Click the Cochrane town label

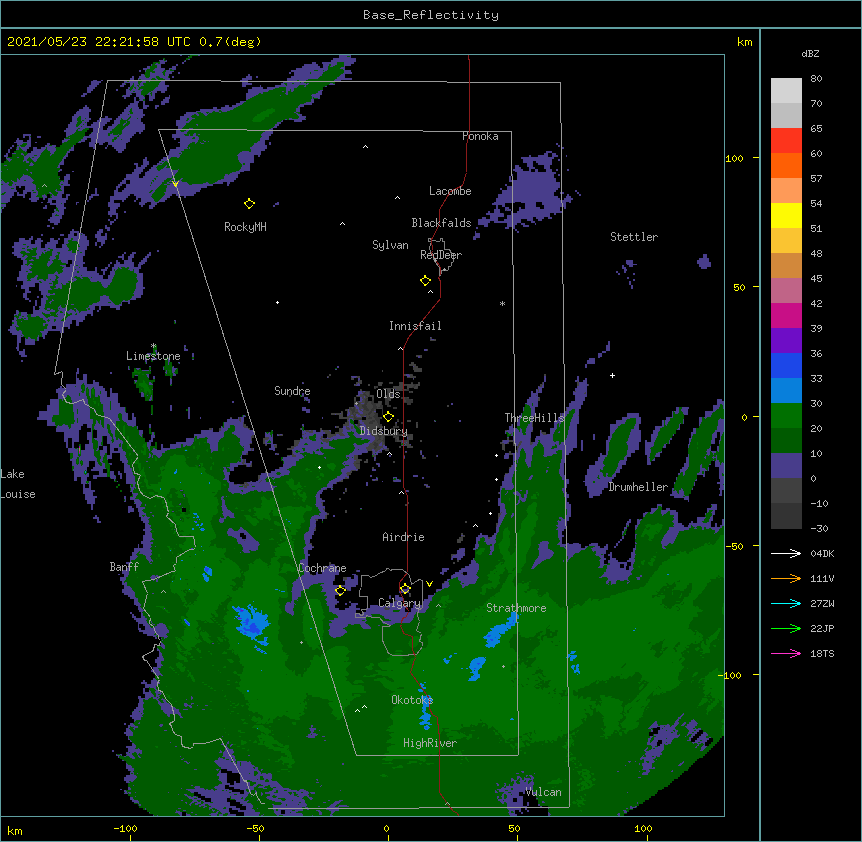[322, 568]
